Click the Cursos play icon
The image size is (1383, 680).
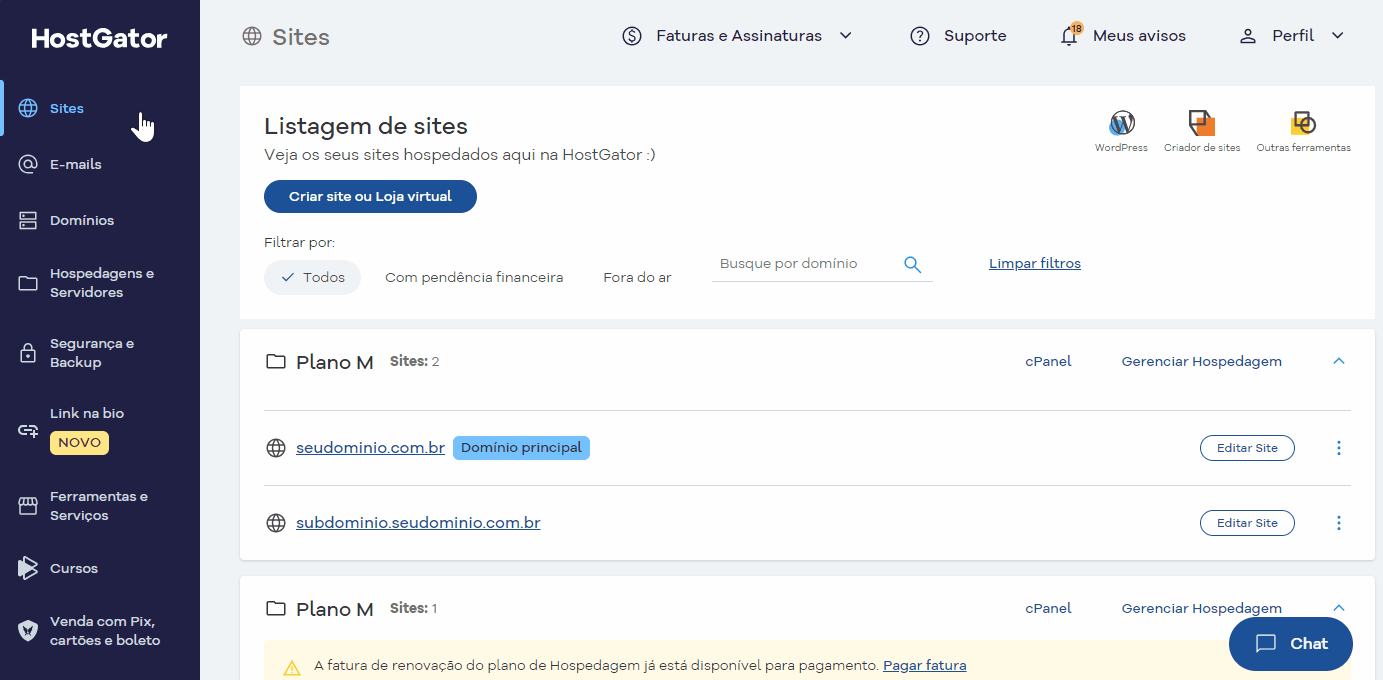[x=28, y=568]
